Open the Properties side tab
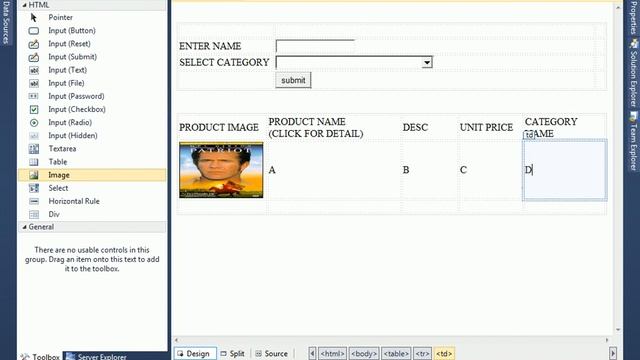The height and width of the screenshot is (360, 640). click(x=633, y=17)
